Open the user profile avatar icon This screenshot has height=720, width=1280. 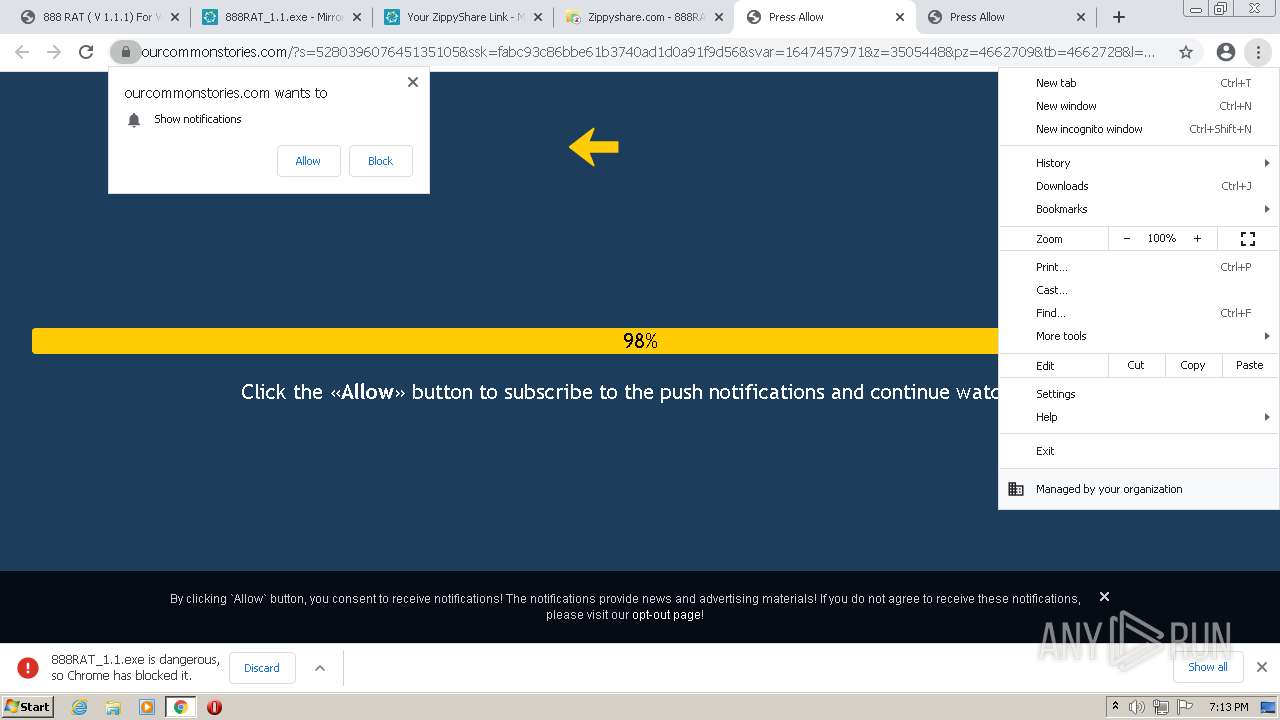(1226, 52)
